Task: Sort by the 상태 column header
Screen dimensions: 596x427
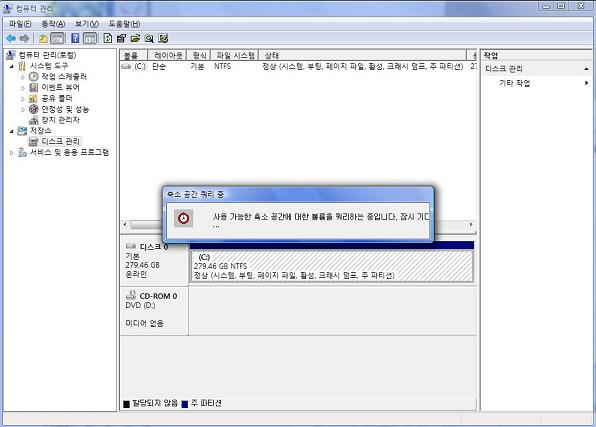Action: 362,56
